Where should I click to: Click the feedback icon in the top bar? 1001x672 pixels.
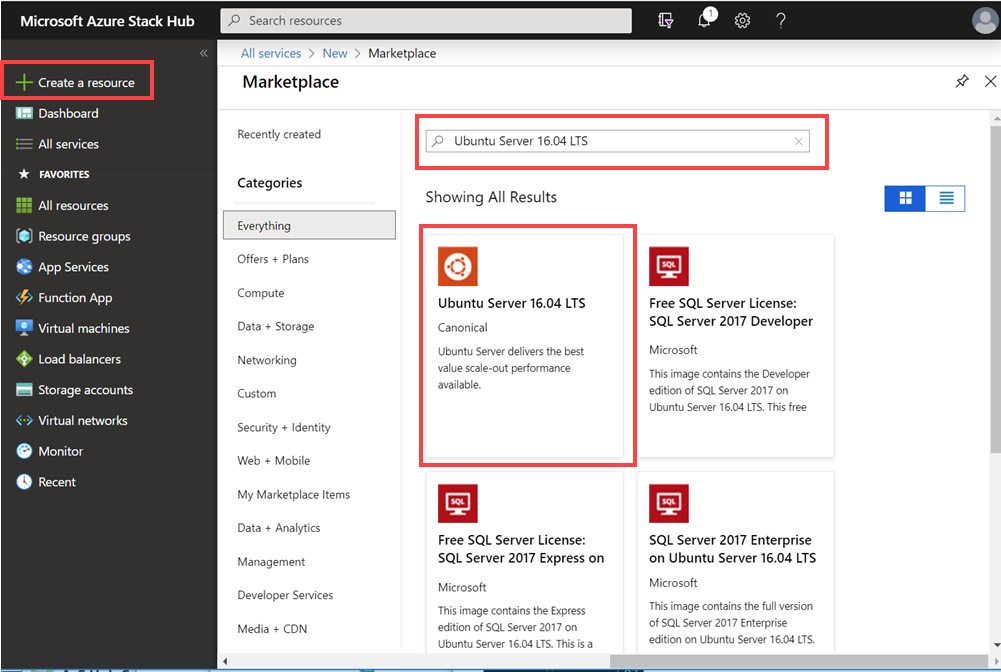point(665,20)
